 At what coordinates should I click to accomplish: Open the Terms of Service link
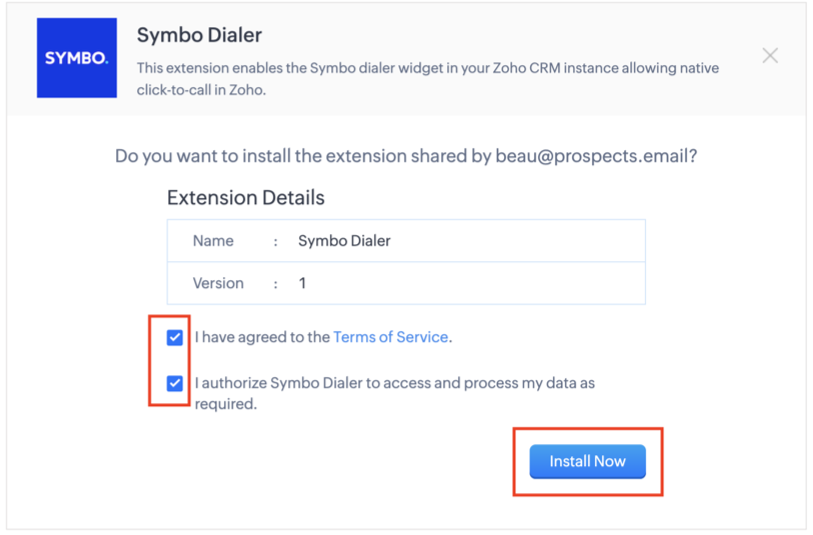(390, 337)
